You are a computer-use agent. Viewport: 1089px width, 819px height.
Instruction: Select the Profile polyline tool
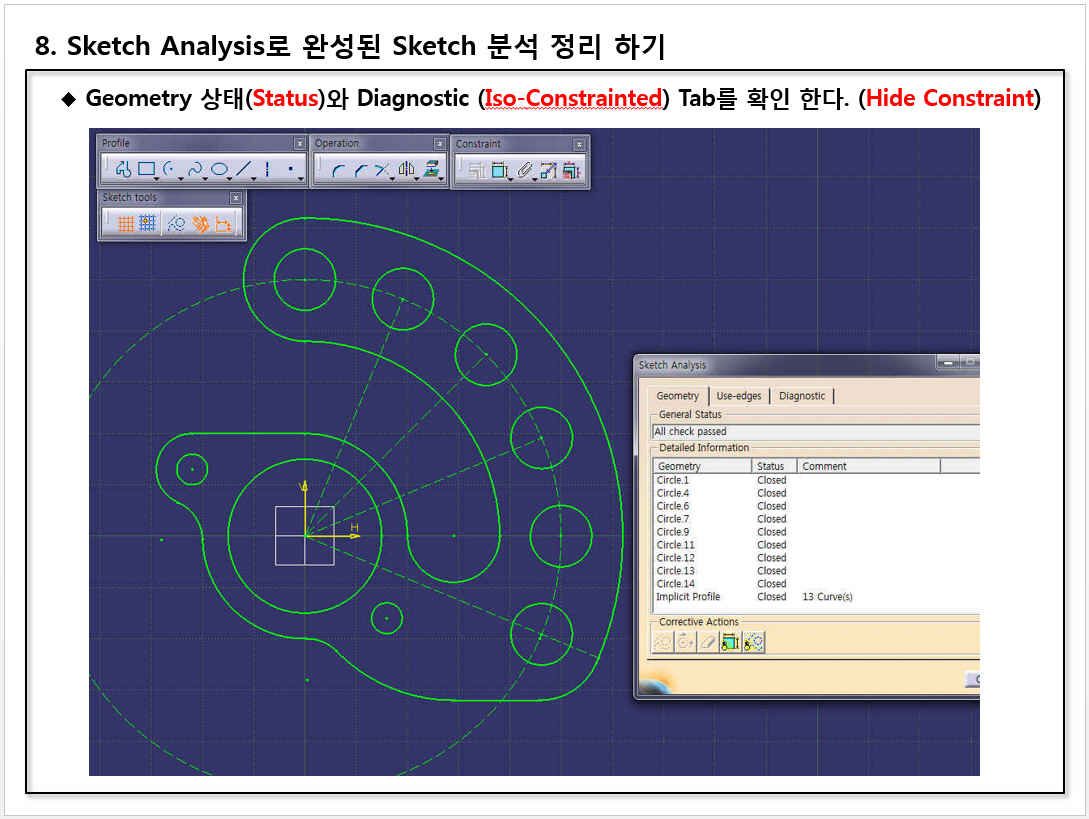click(x=124, y=170)
